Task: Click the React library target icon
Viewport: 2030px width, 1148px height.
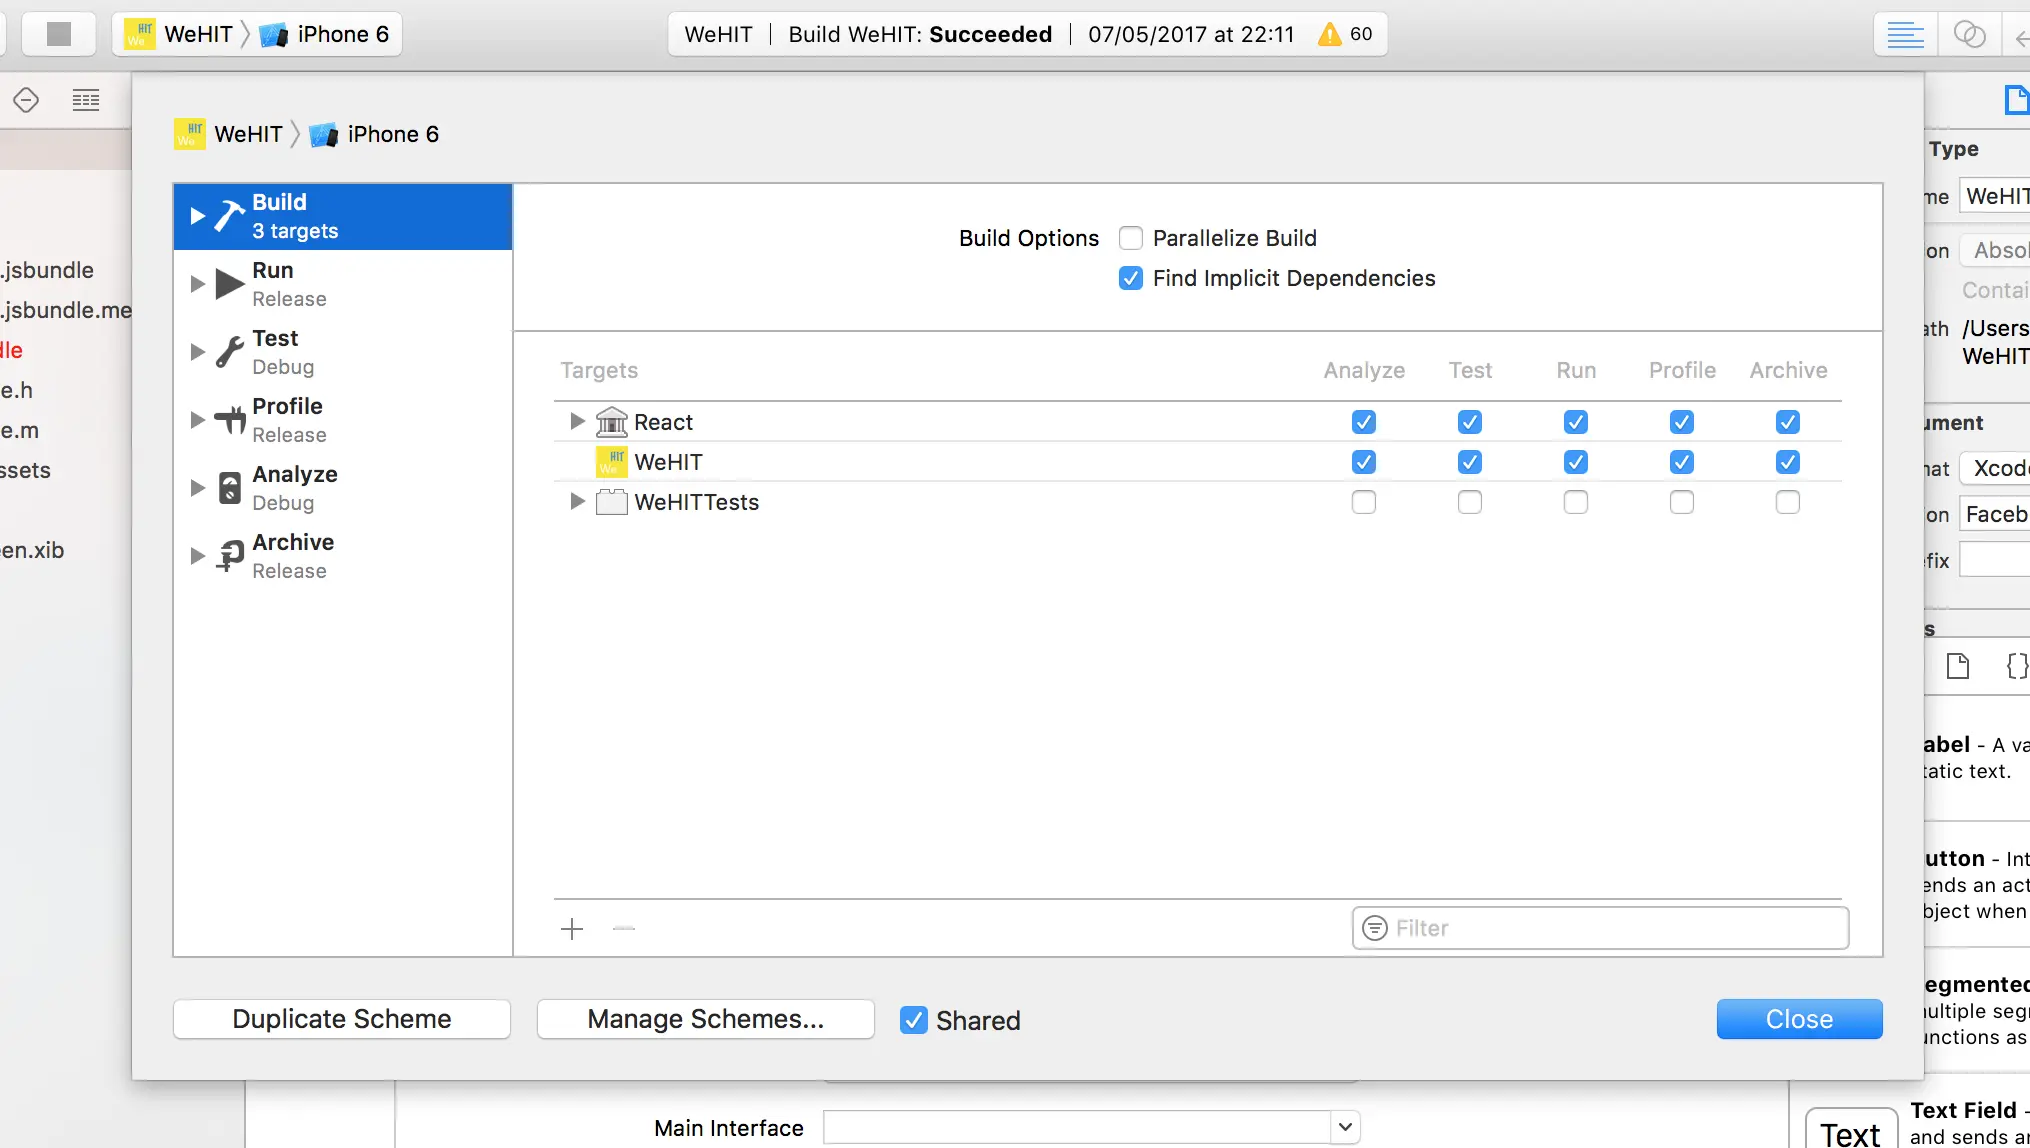Action: tap(612, 422)
